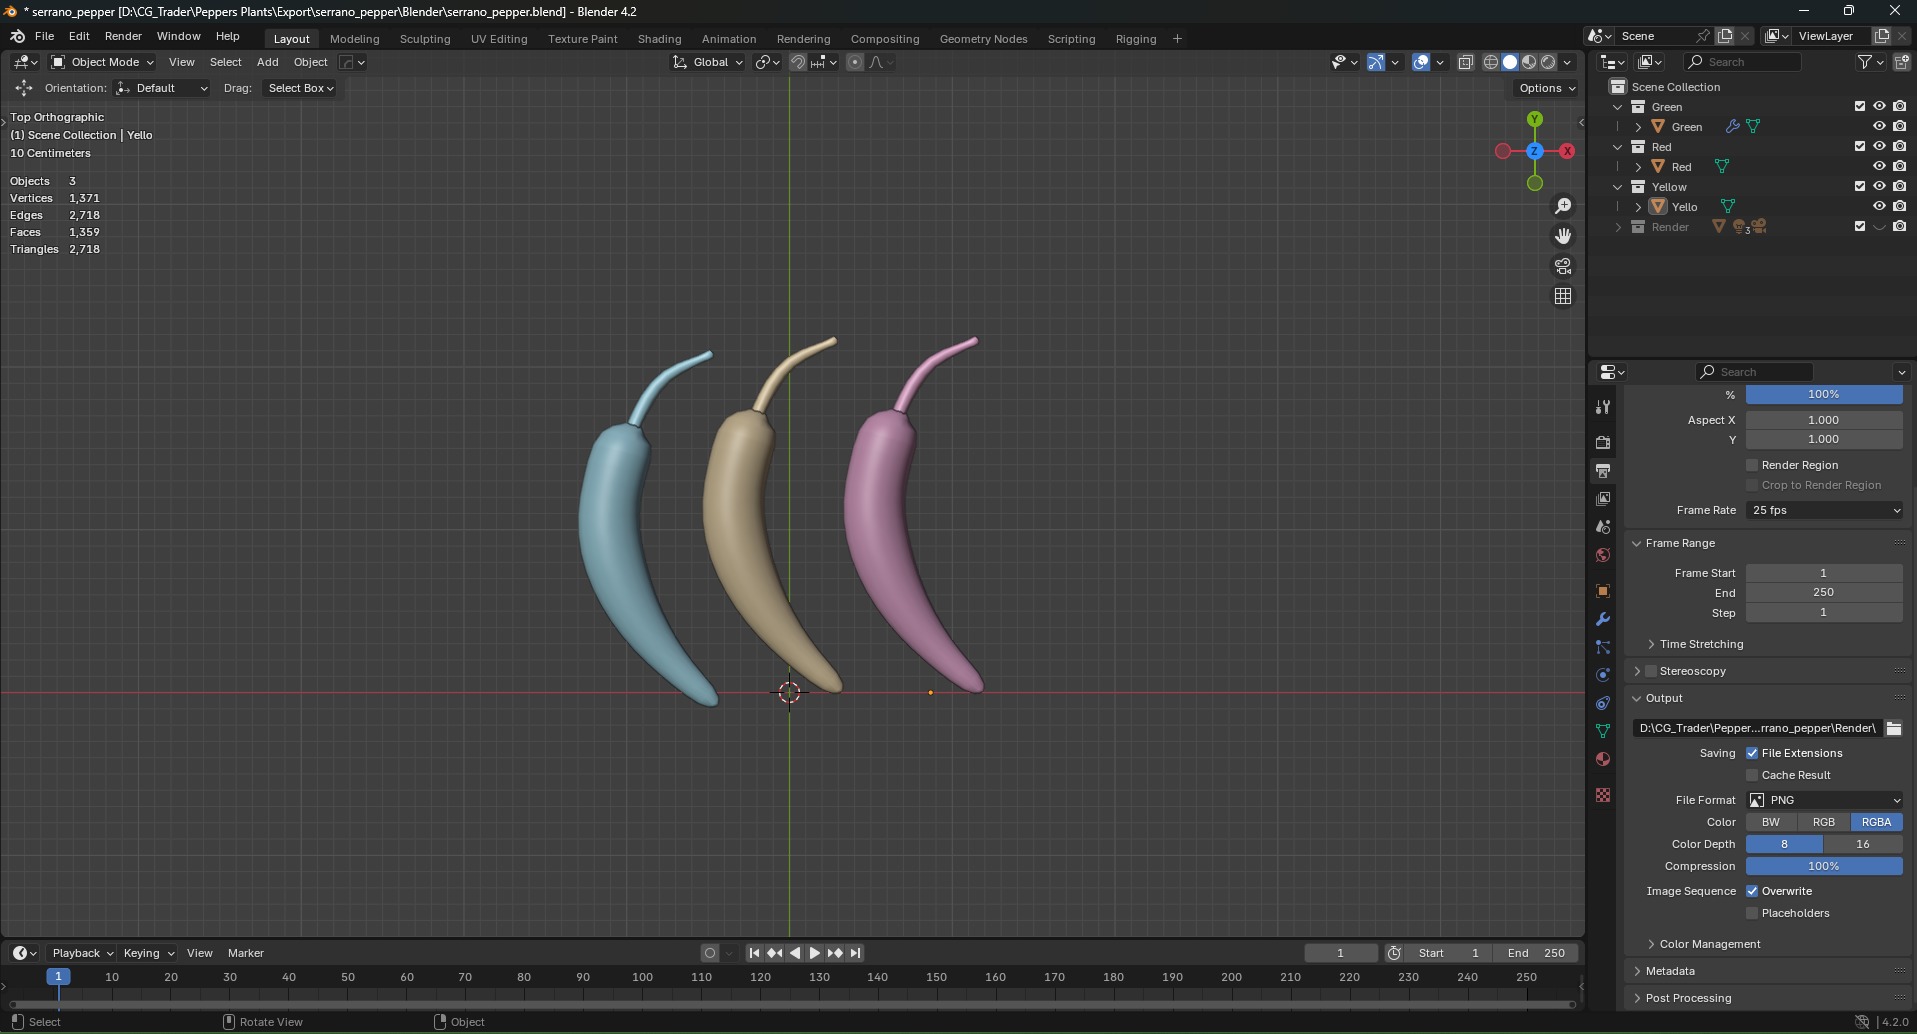Toggle X-ray in the viewport header
Viewport: 1917px width, 1034px height.
coord(1466,62)
